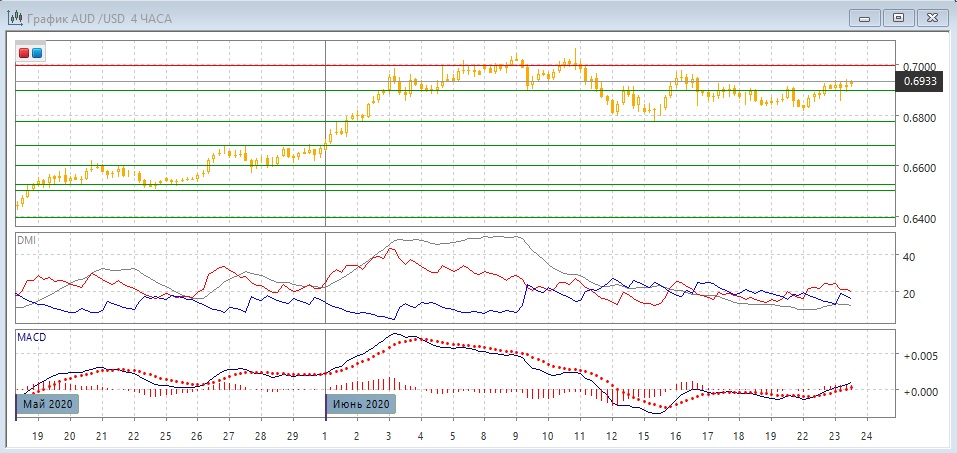
Task: Click the DMI scale value 40
Action: 910,256
